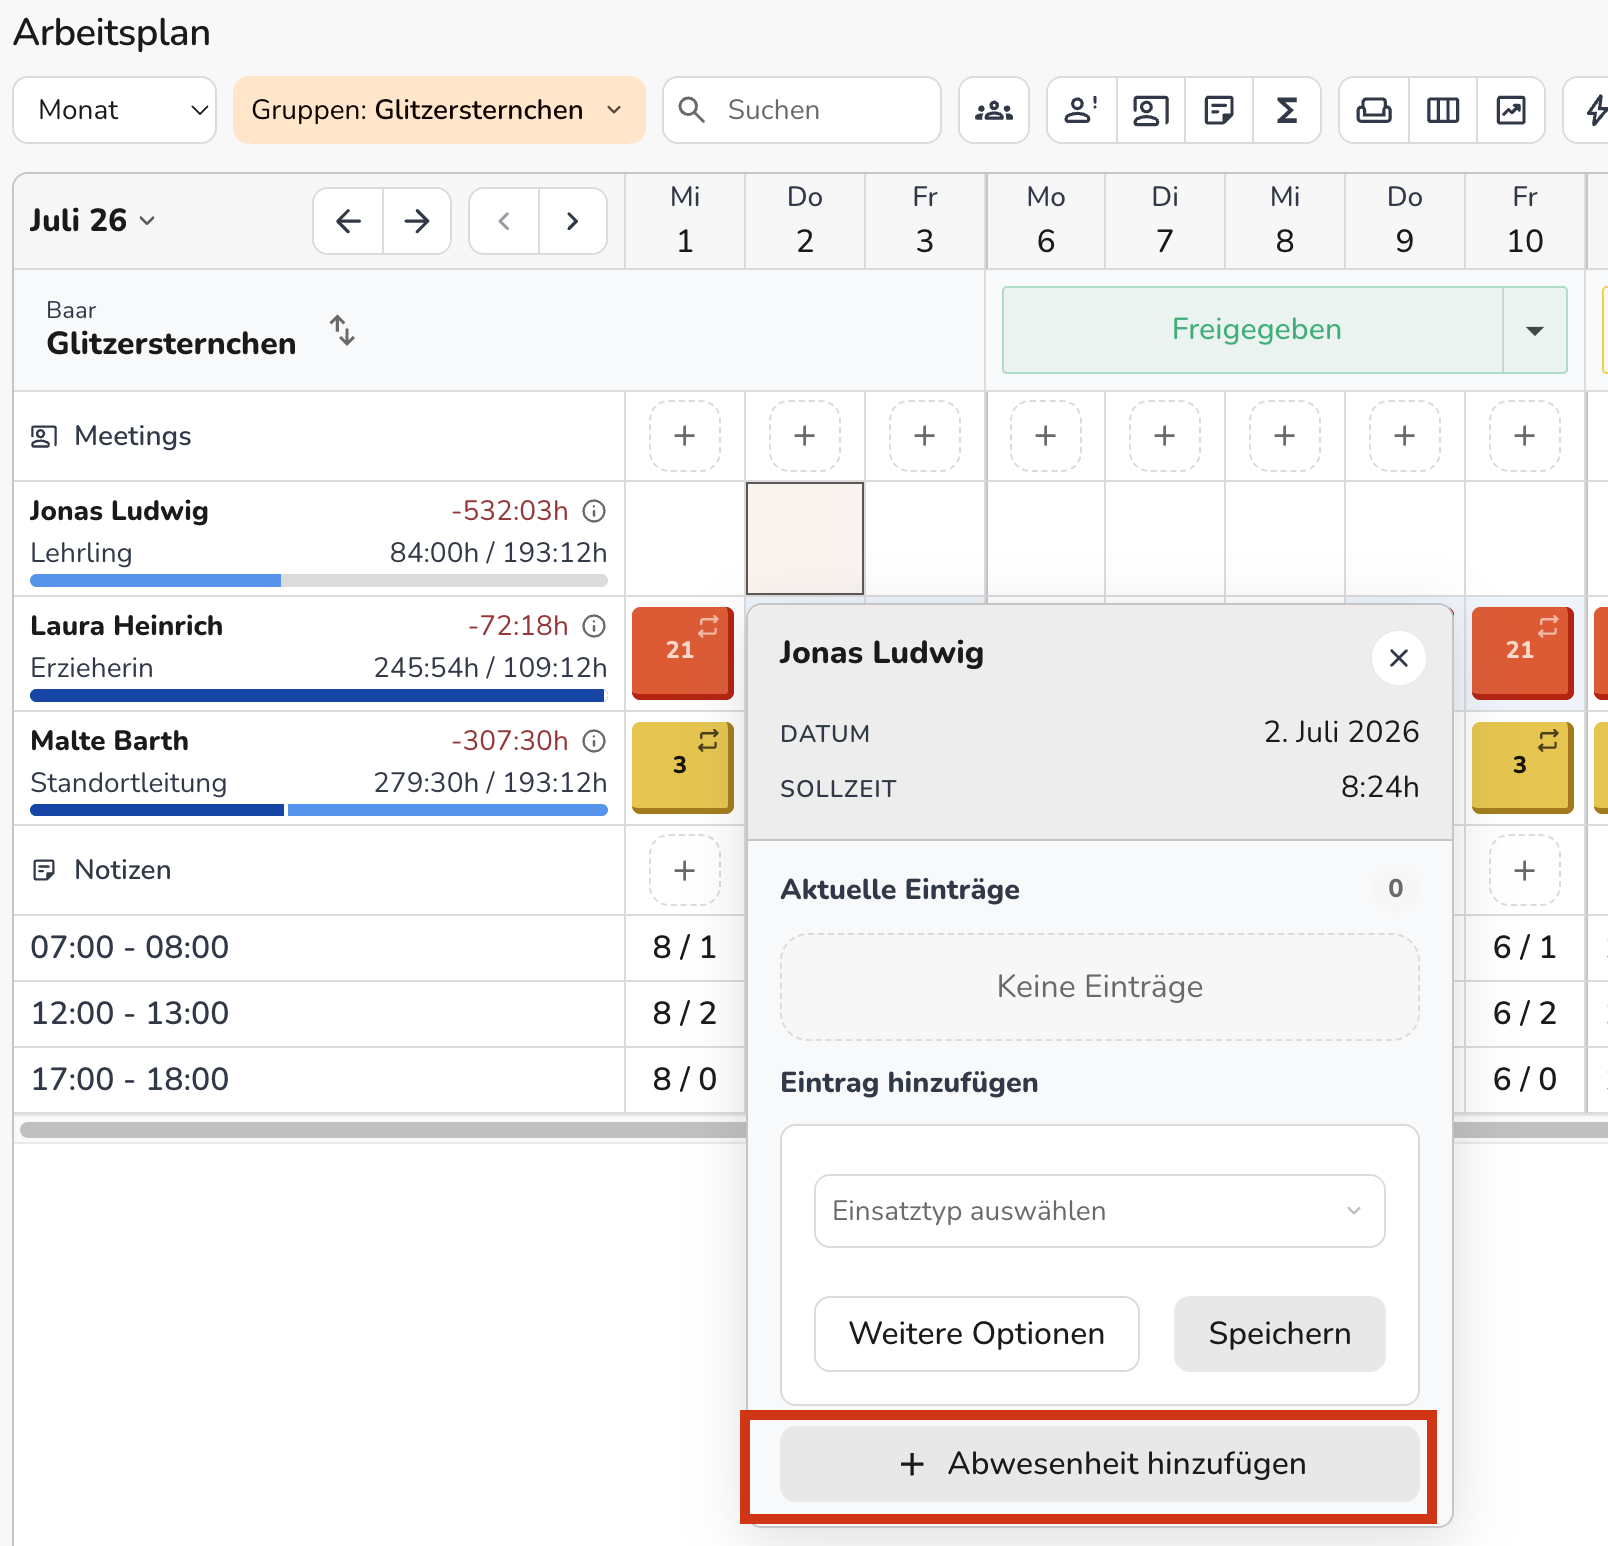Click the Mo 6 day header

[x=1046, y=220]
